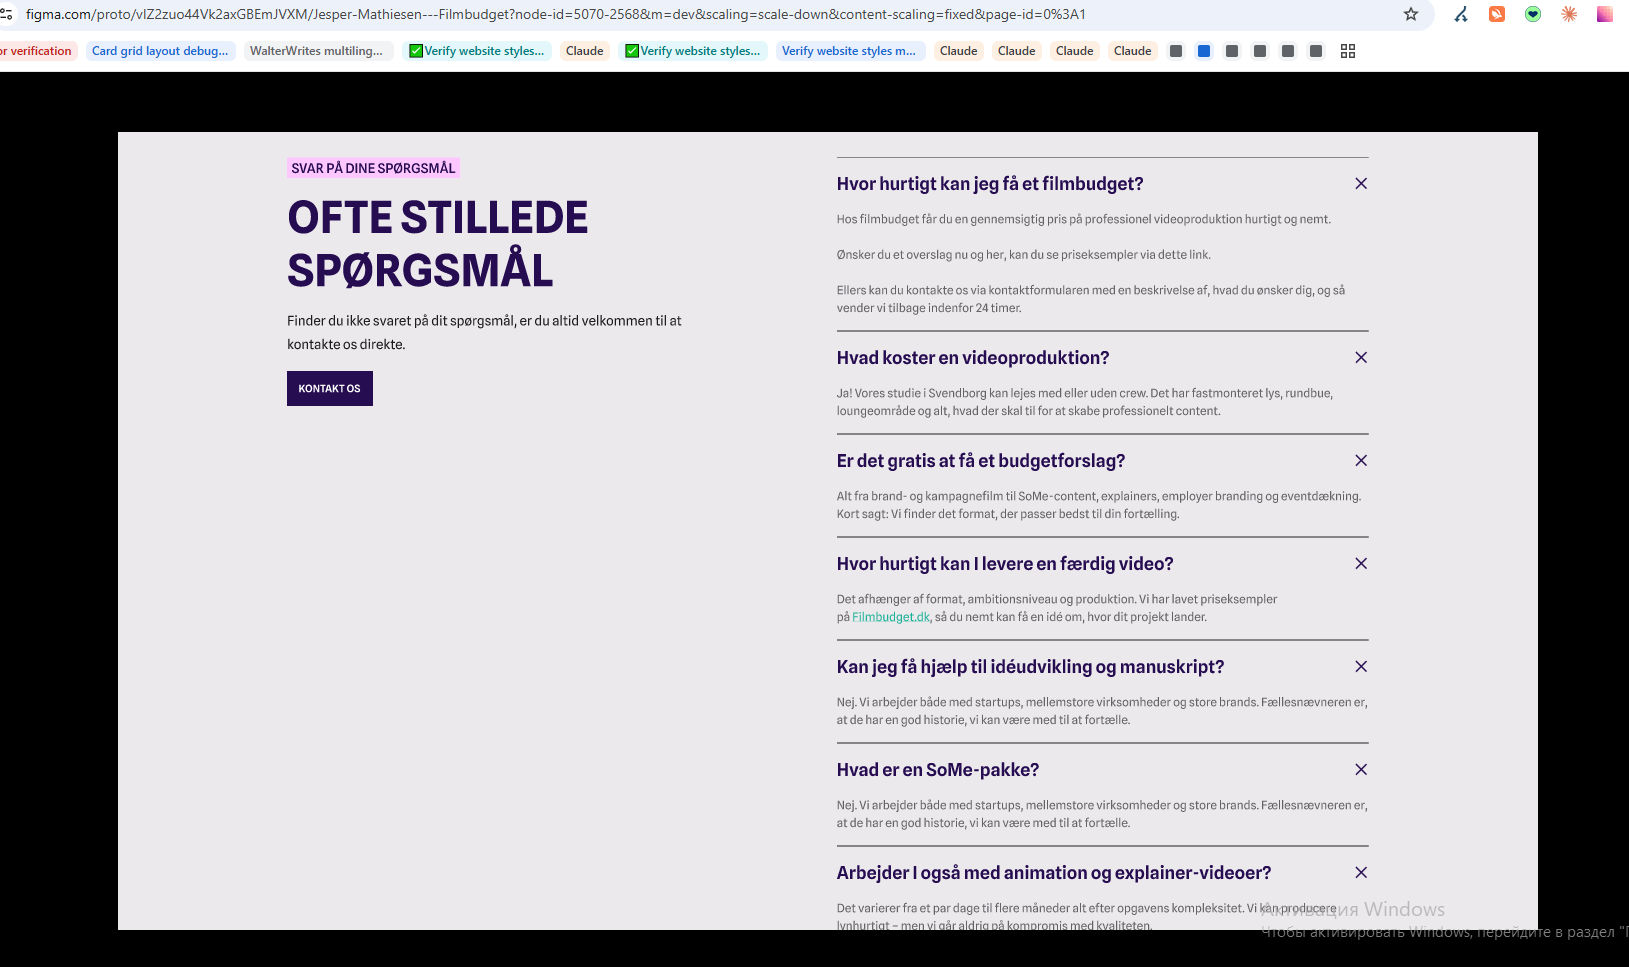Open the Claude starburst extension icon
Viewport: 1629px width, 967px height.
1569,14
